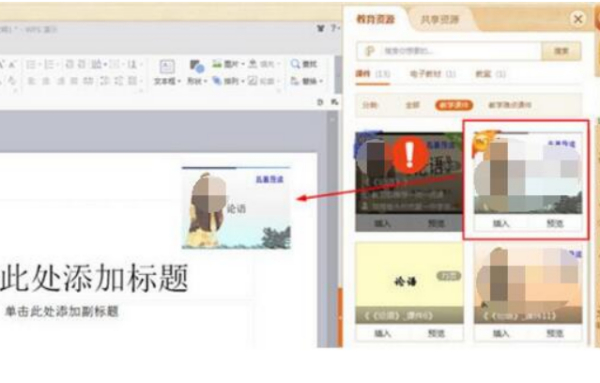
Task: Open the 电子教材 tab
Action: pyautogui.click(x=433, y=74)
